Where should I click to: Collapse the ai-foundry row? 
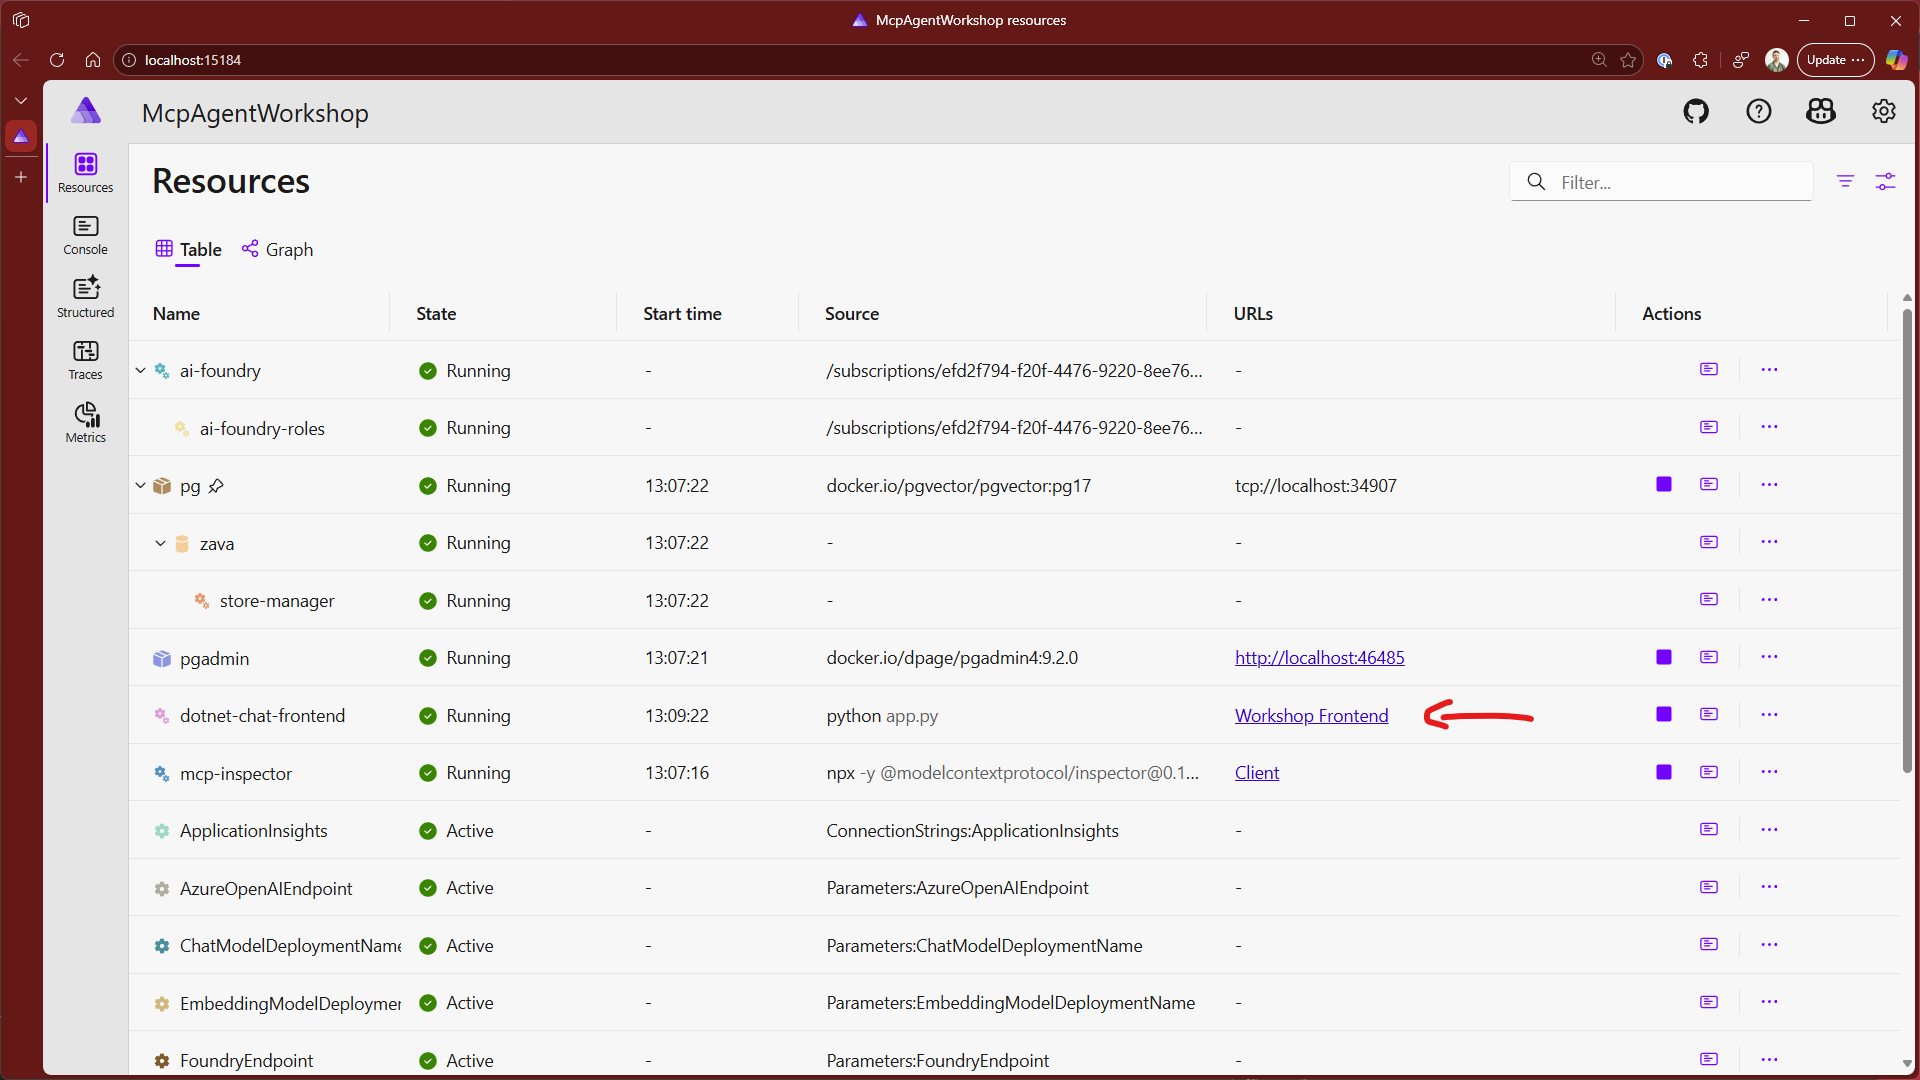tap(141, 371)
